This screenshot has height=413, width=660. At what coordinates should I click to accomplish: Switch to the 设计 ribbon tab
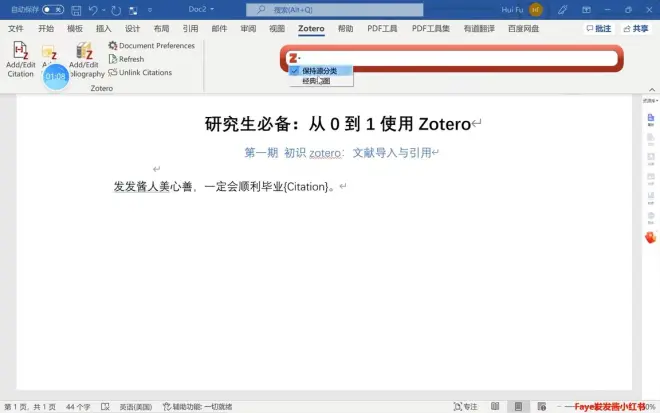(x=132, y=29)
